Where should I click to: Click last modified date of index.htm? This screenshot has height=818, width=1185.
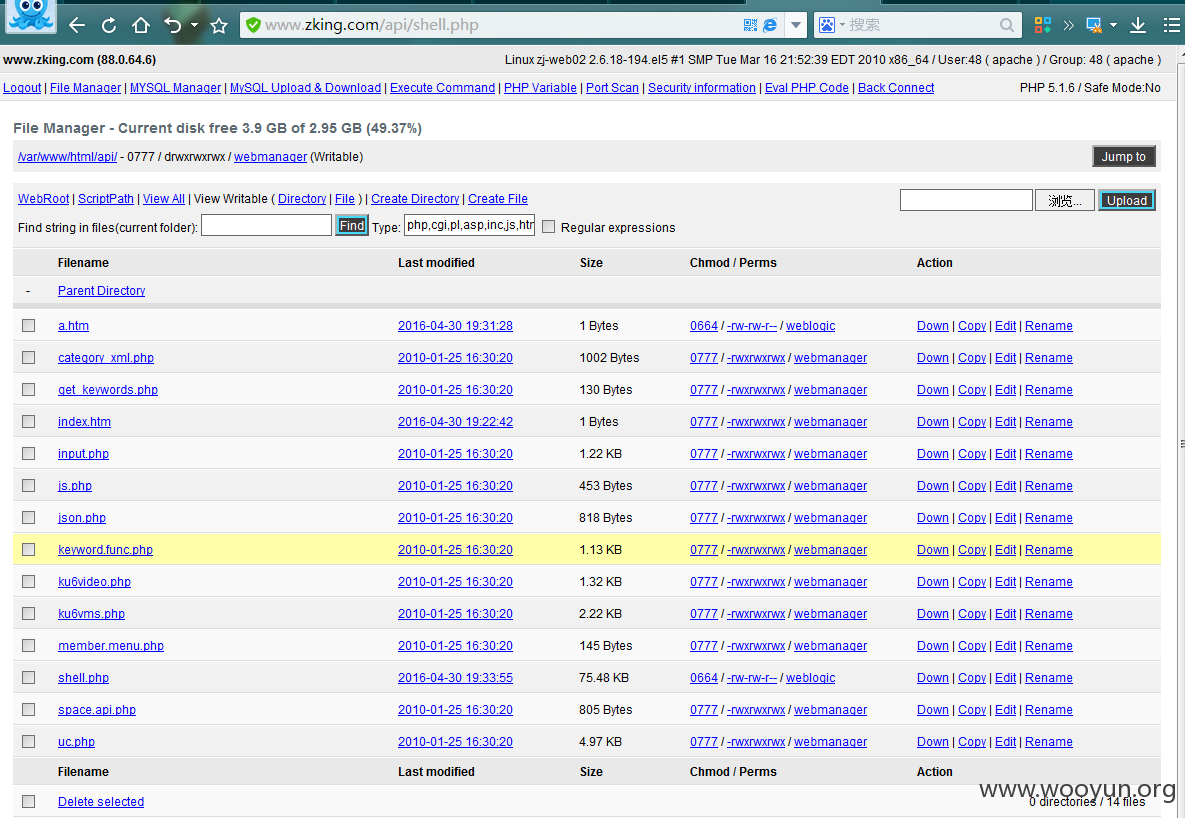[x=456, y=422]
